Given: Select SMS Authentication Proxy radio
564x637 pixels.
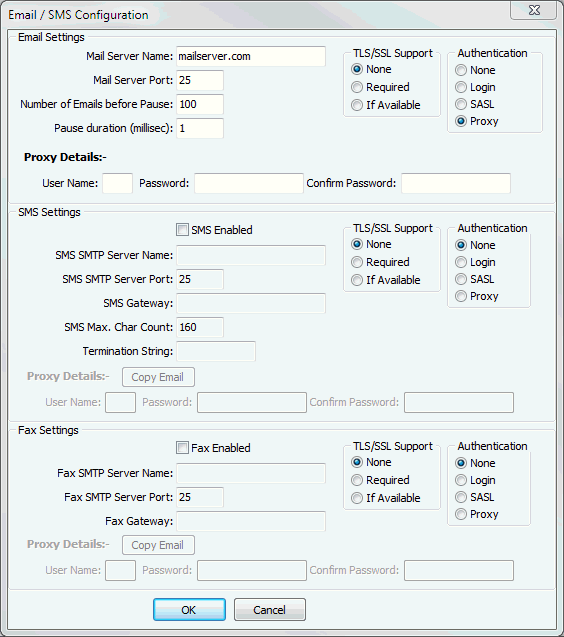Looking at the screenshot, I should point(461,296).
